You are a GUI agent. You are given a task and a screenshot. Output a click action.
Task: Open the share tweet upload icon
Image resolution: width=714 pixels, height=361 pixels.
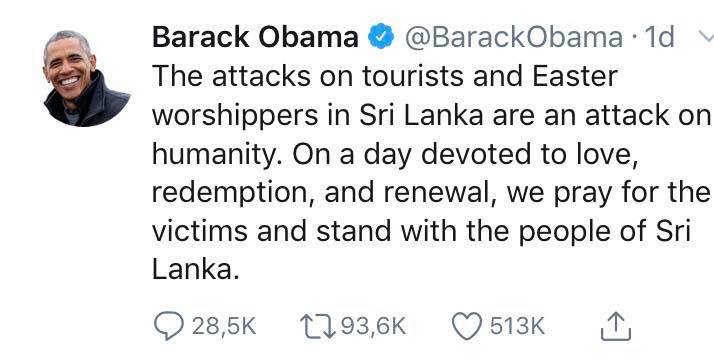click(616, 326)
